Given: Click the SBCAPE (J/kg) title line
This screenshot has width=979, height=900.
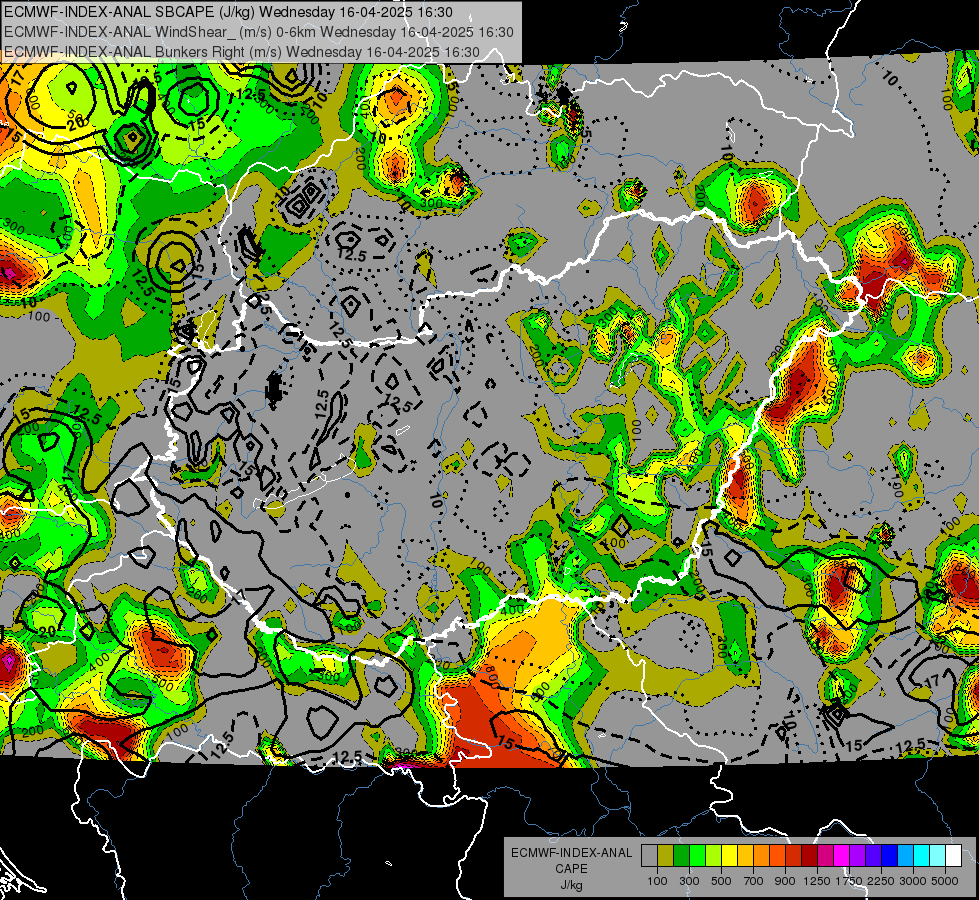Looking at the screenshot, I should pyautogui.click(x=229, y=12).
